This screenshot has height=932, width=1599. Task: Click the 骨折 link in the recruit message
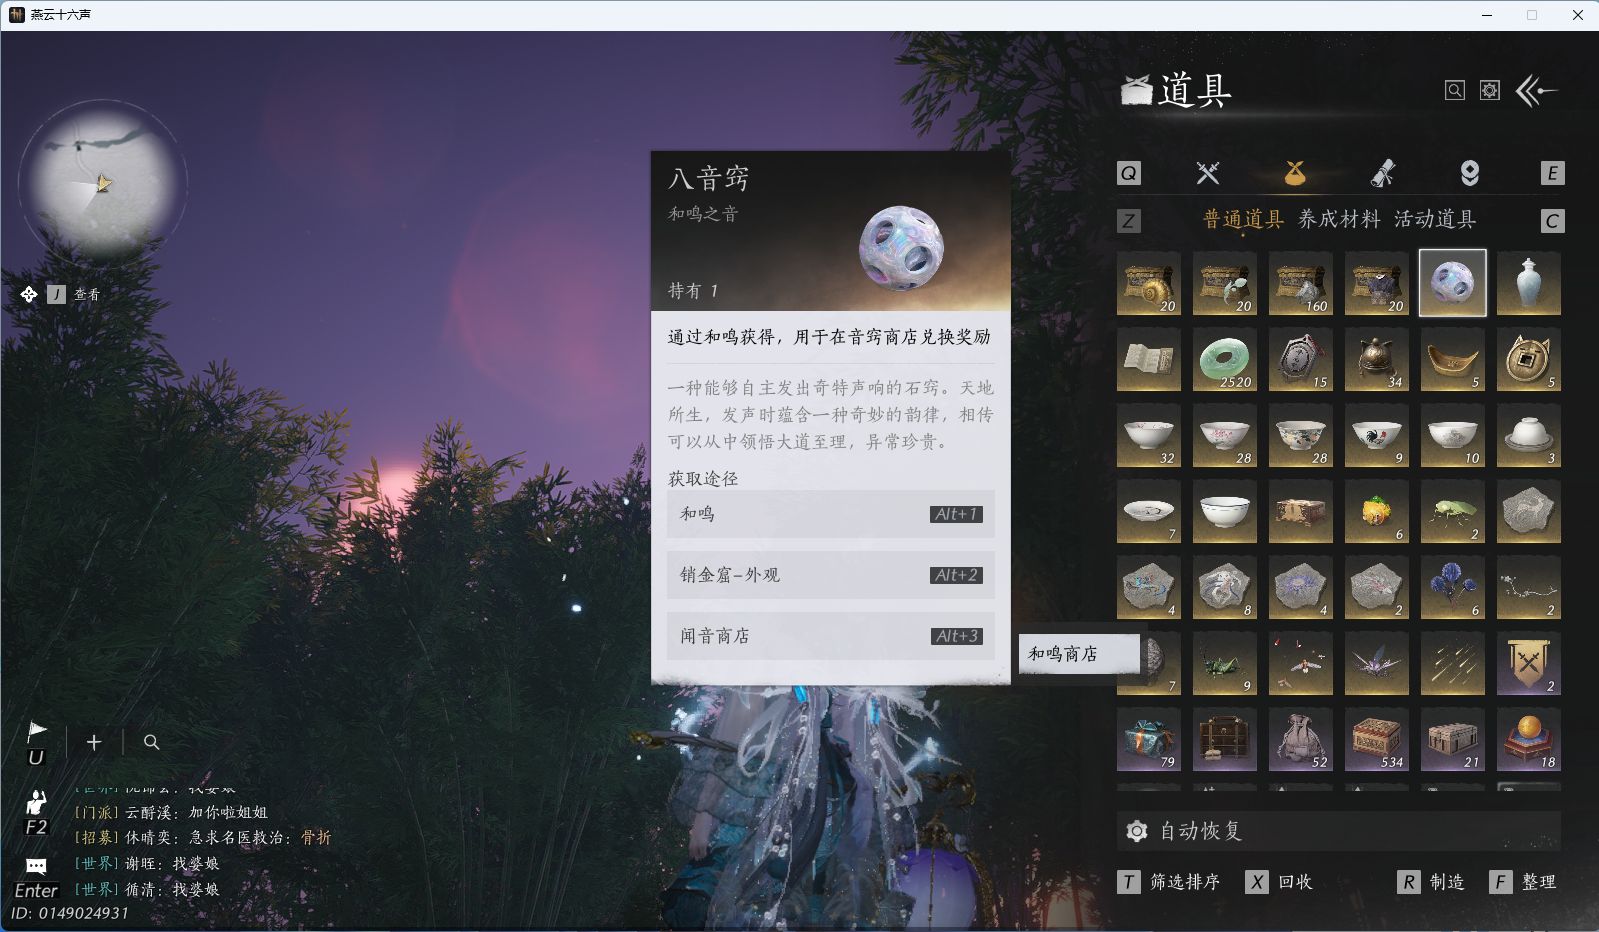pyautogui.click(x=316, y=838)
